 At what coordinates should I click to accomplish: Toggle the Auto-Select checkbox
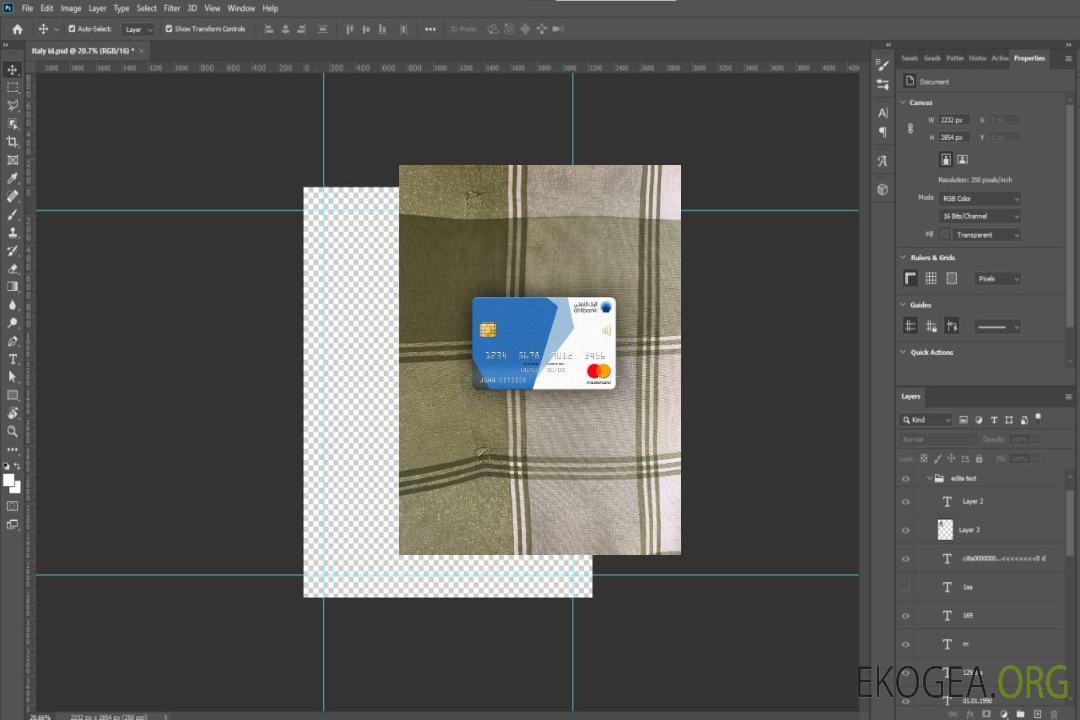pos(72,29)
